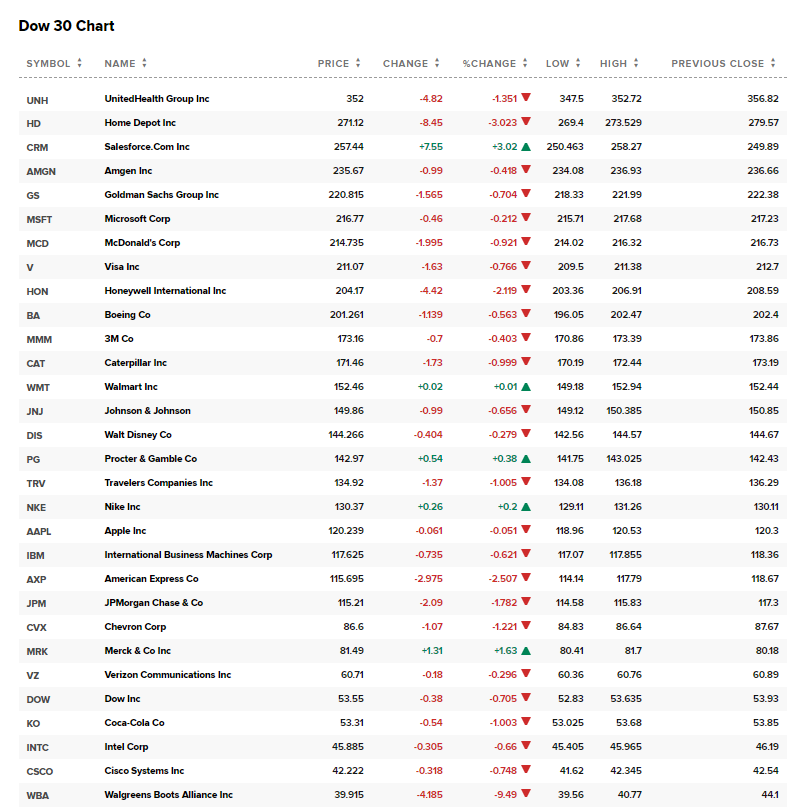Click UnitedHealth price value 352
Screen dimensions: 798x809
coord(355,99)
